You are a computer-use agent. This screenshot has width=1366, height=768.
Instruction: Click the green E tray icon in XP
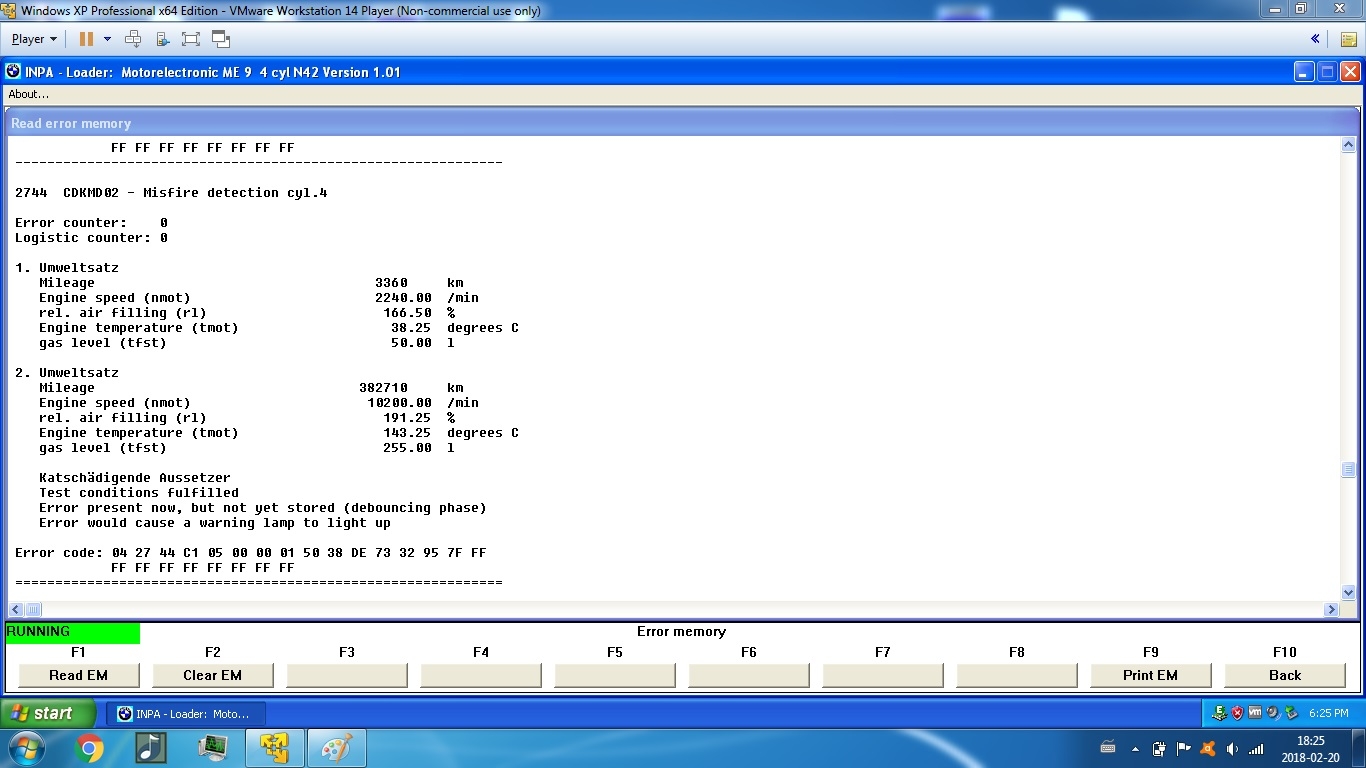(x=1219, y=713)
